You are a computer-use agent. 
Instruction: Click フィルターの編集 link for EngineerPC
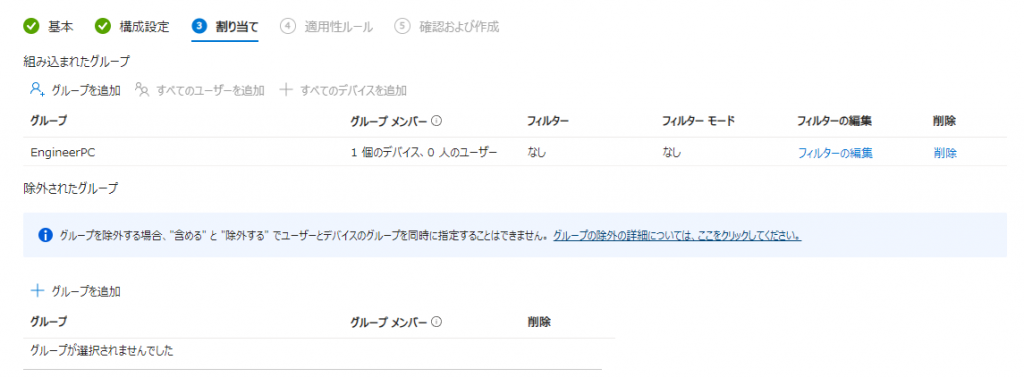(x=835, y=153)
